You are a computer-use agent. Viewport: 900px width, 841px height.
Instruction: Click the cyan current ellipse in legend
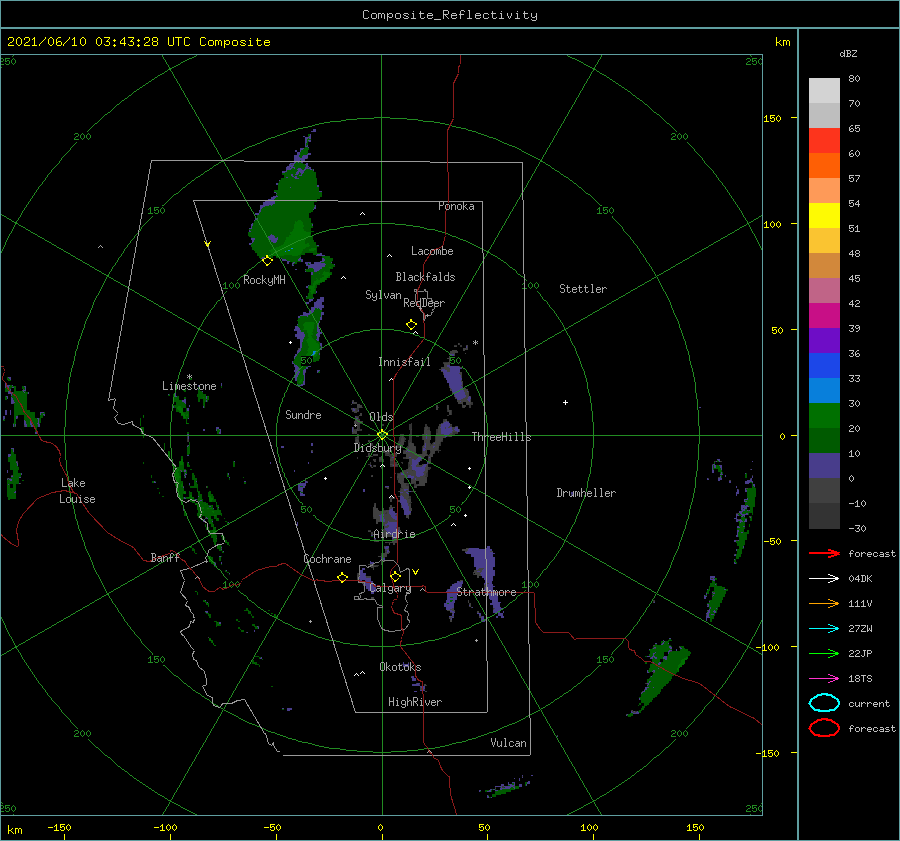(x=824, y=703)
